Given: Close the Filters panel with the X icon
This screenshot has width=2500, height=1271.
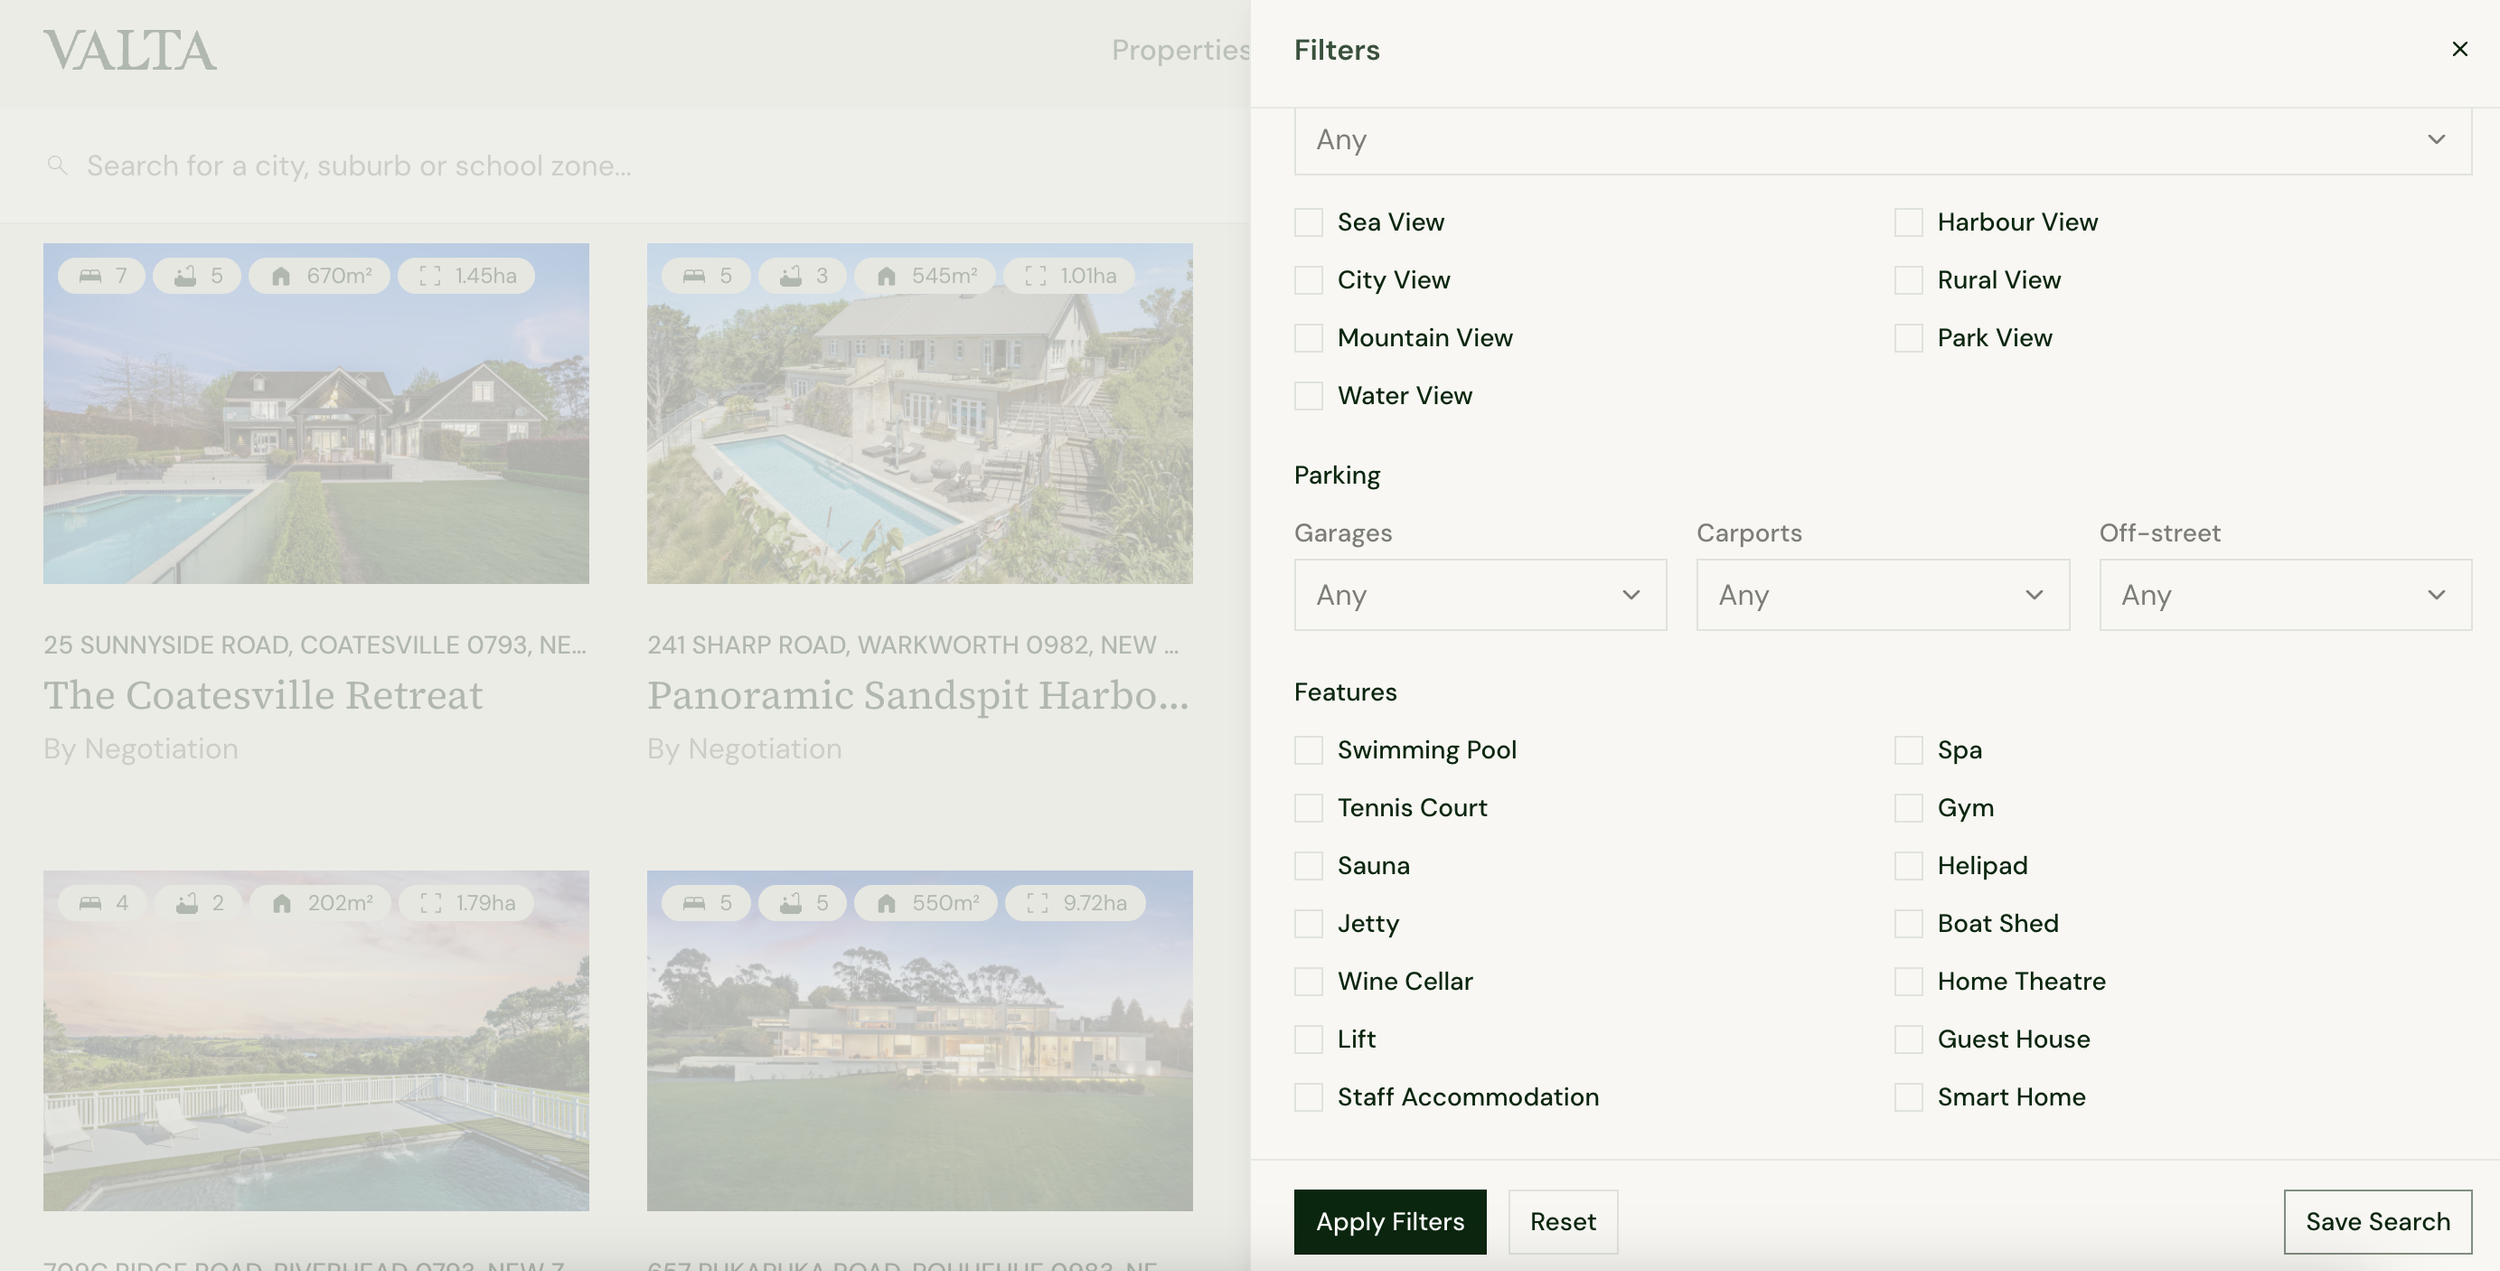Looking at the screenshot, I should 2459,49.
